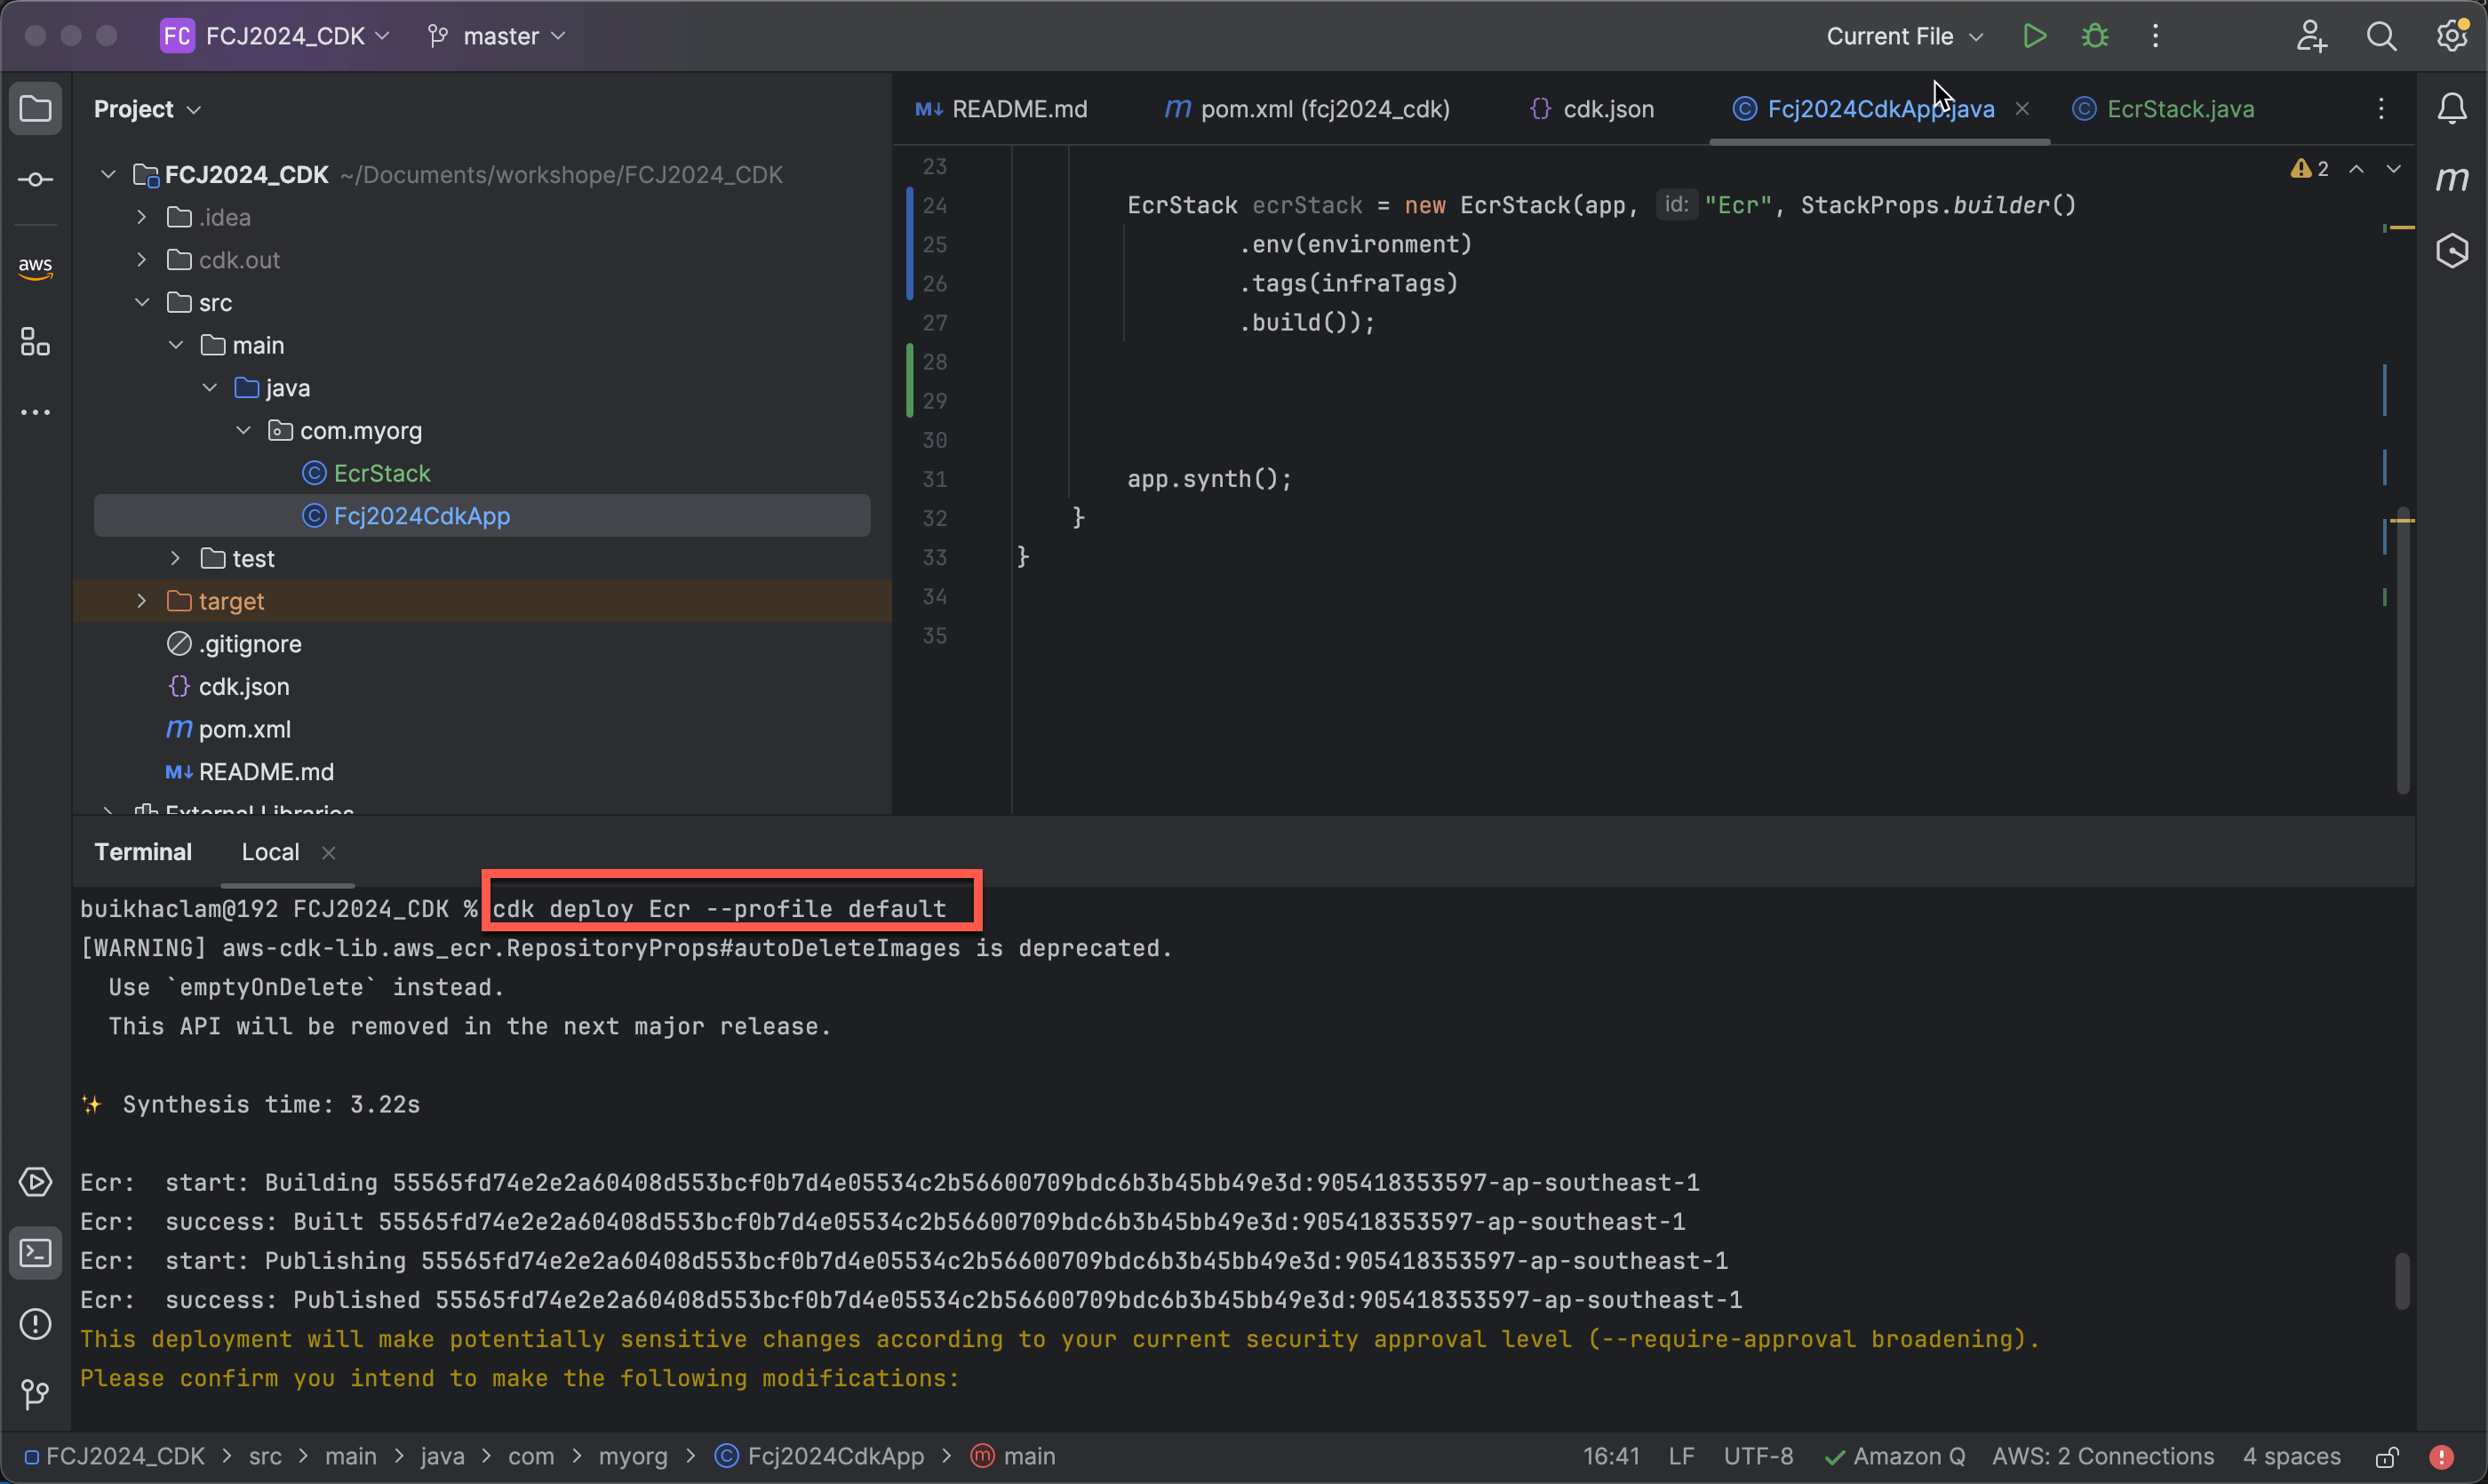Open the Notifications bell
The width and height of the screenshot is (2488, 1484).
pos(2452,108)
